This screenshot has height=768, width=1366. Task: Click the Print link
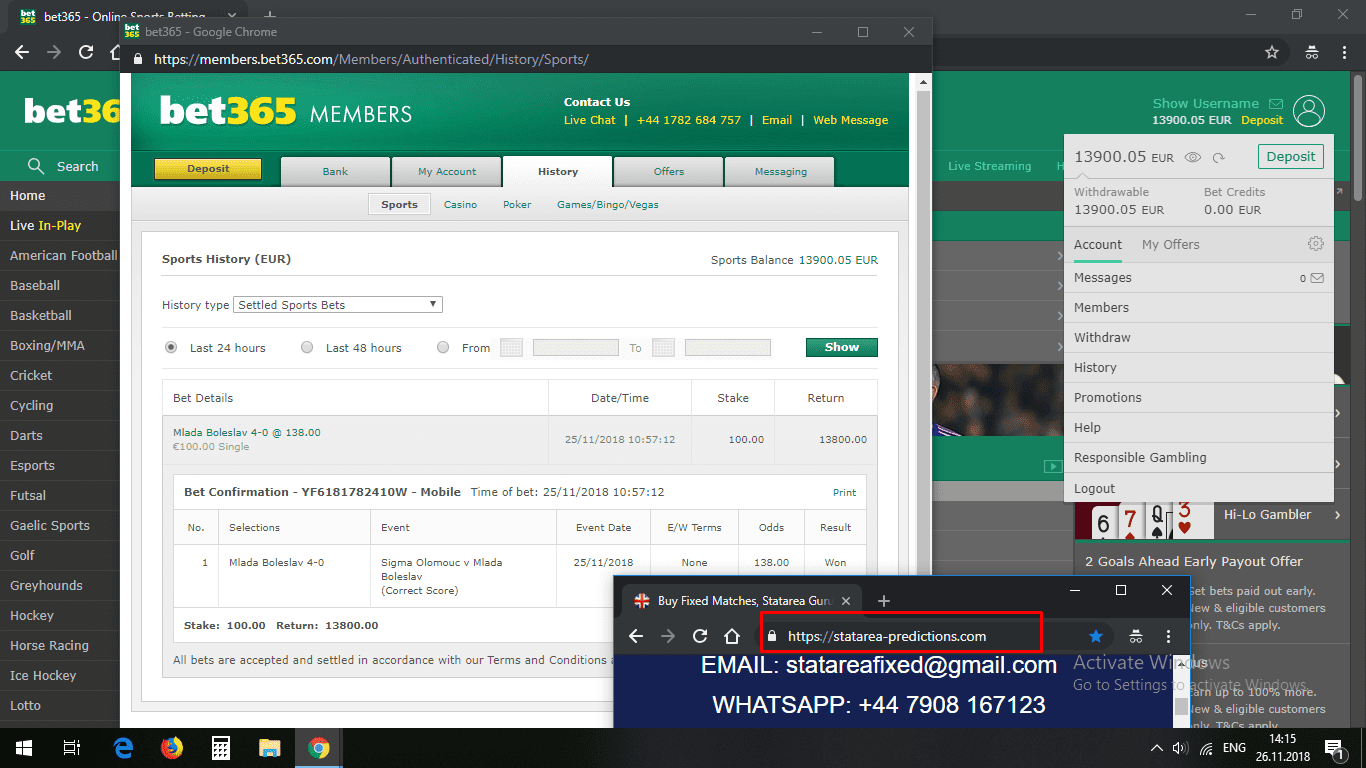click(845, 492)
